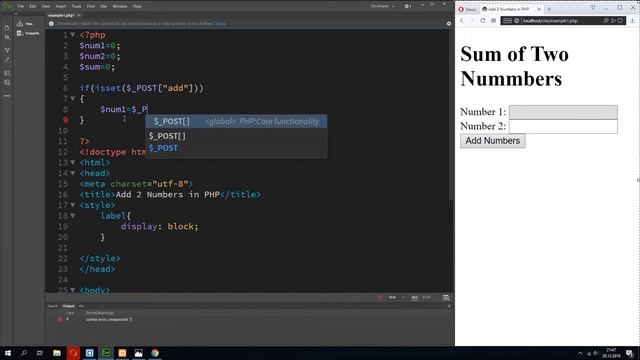
Task: Open the Insert menu in Dreamweaver
Action: coord(60,6)
